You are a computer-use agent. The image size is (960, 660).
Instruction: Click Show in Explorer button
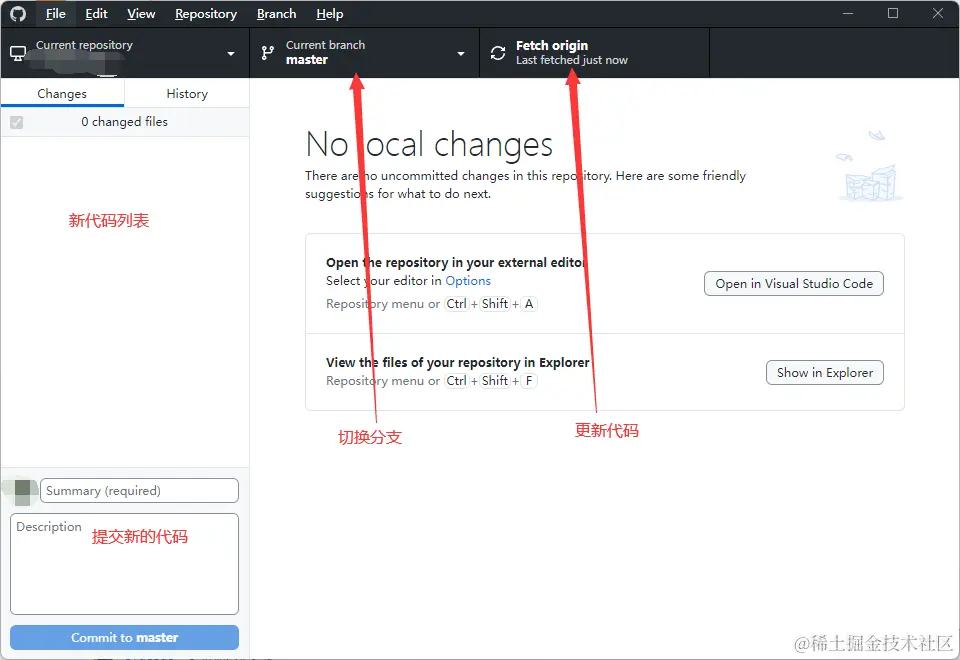(x=825, y=373)
